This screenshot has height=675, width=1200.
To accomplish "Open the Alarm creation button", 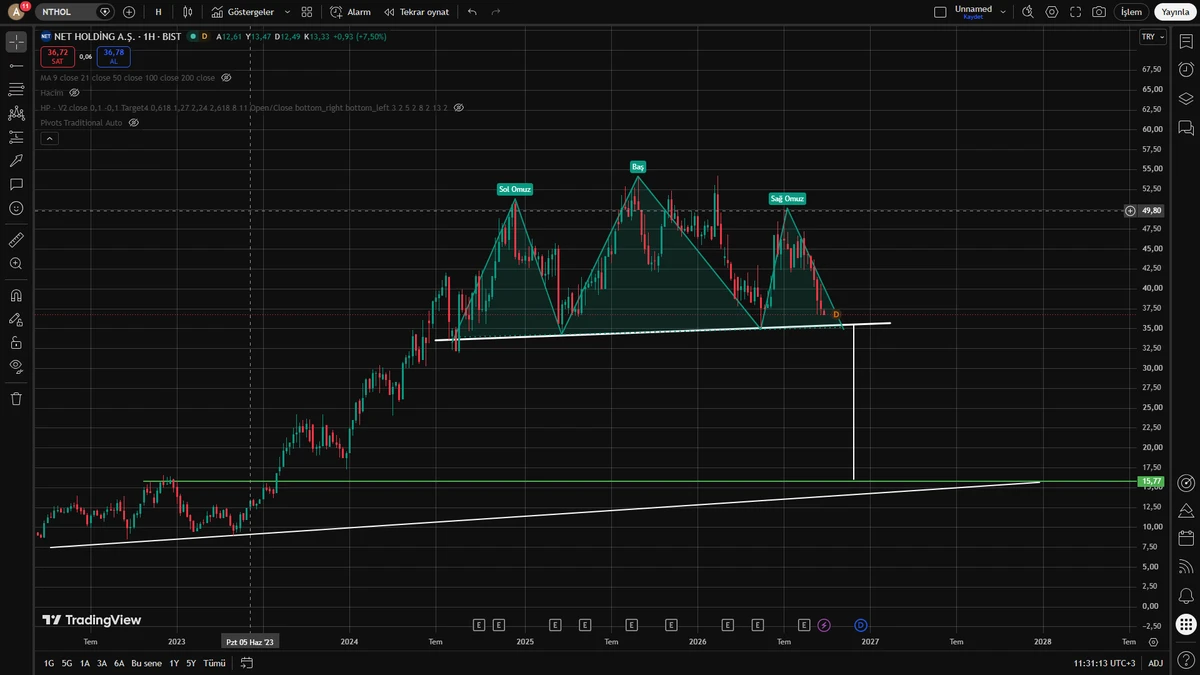I will (x=350, y=12).
